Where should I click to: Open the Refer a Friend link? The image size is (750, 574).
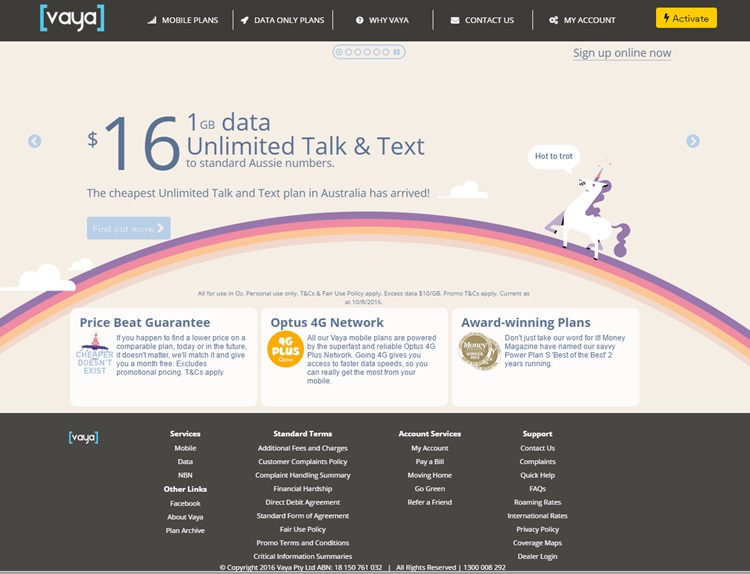(x=430, y=502)
